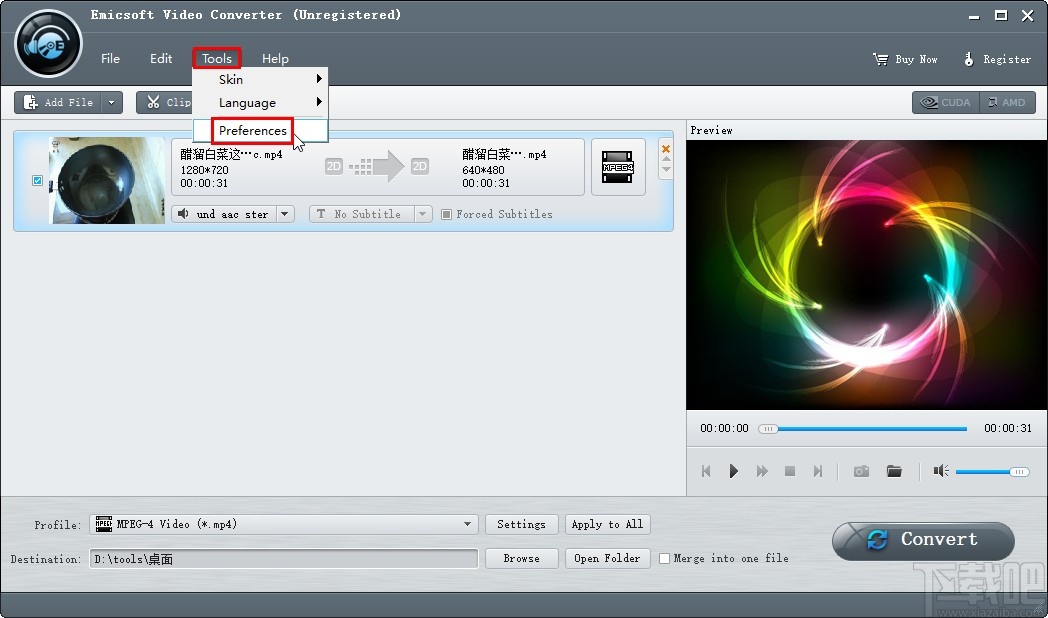Click the Emicsoft disc logo icon

click(x=48, y=44)
